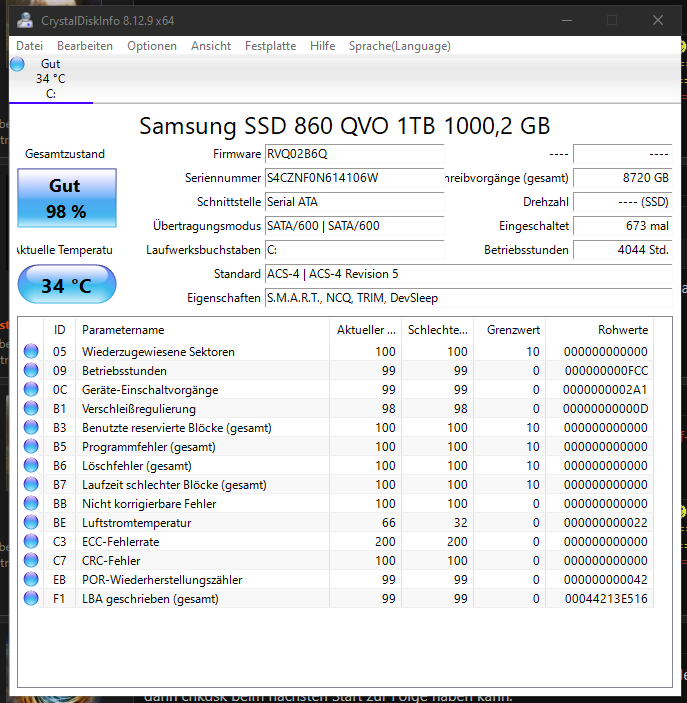The image size is (687, 703).
Task: Click the Standard field ACS-4 Revision 5
Action: coord(469,274)
